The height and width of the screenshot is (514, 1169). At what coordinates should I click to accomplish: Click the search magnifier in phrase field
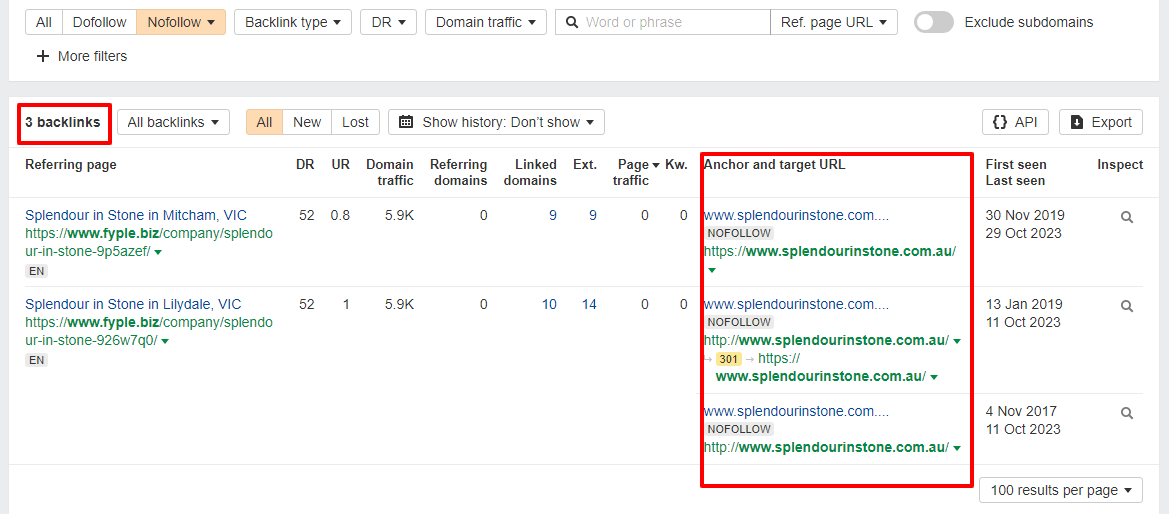click(x=573, y=22)
